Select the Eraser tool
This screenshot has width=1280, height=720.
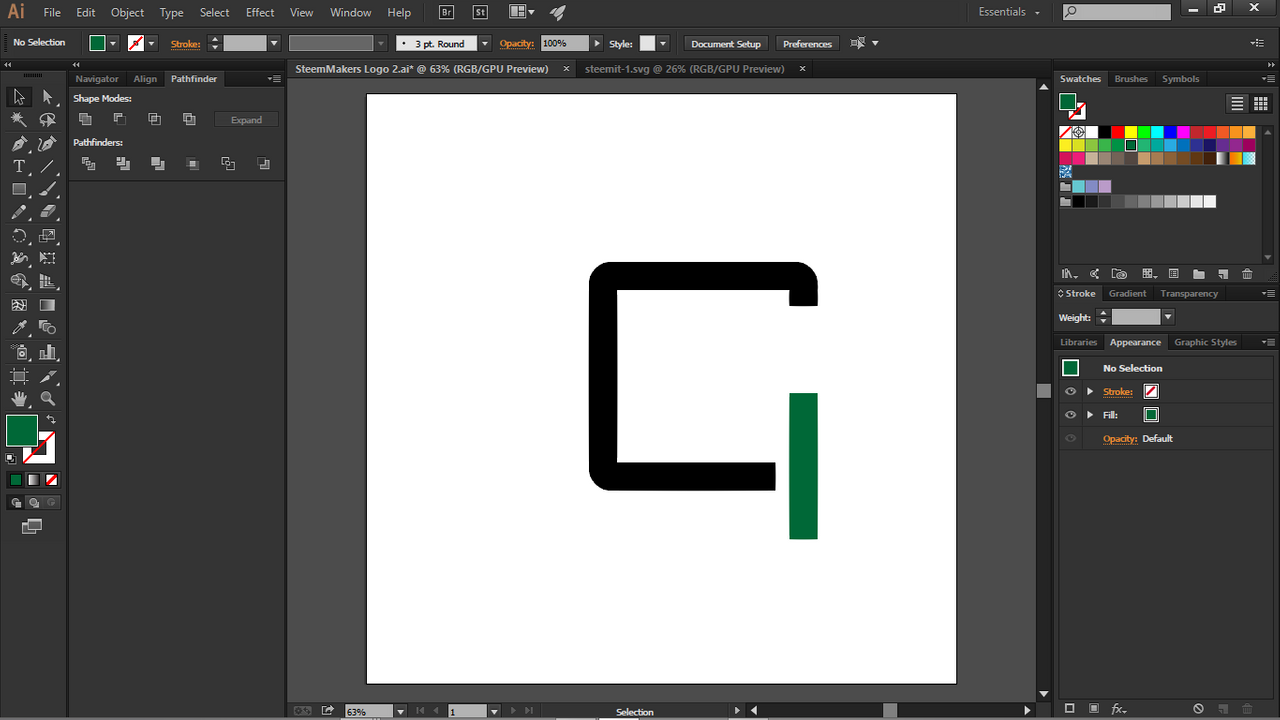(47, 212)
